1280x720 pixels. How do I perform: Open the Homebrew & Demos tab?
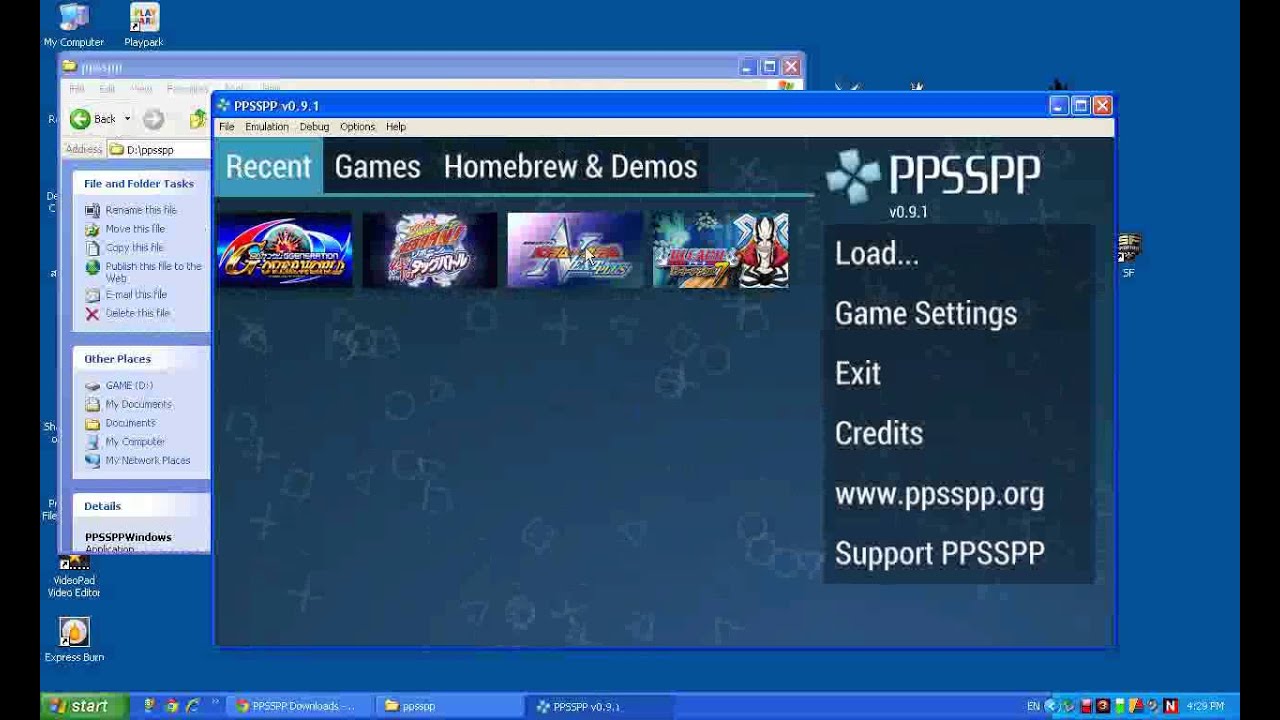click(x=570, y=167)
